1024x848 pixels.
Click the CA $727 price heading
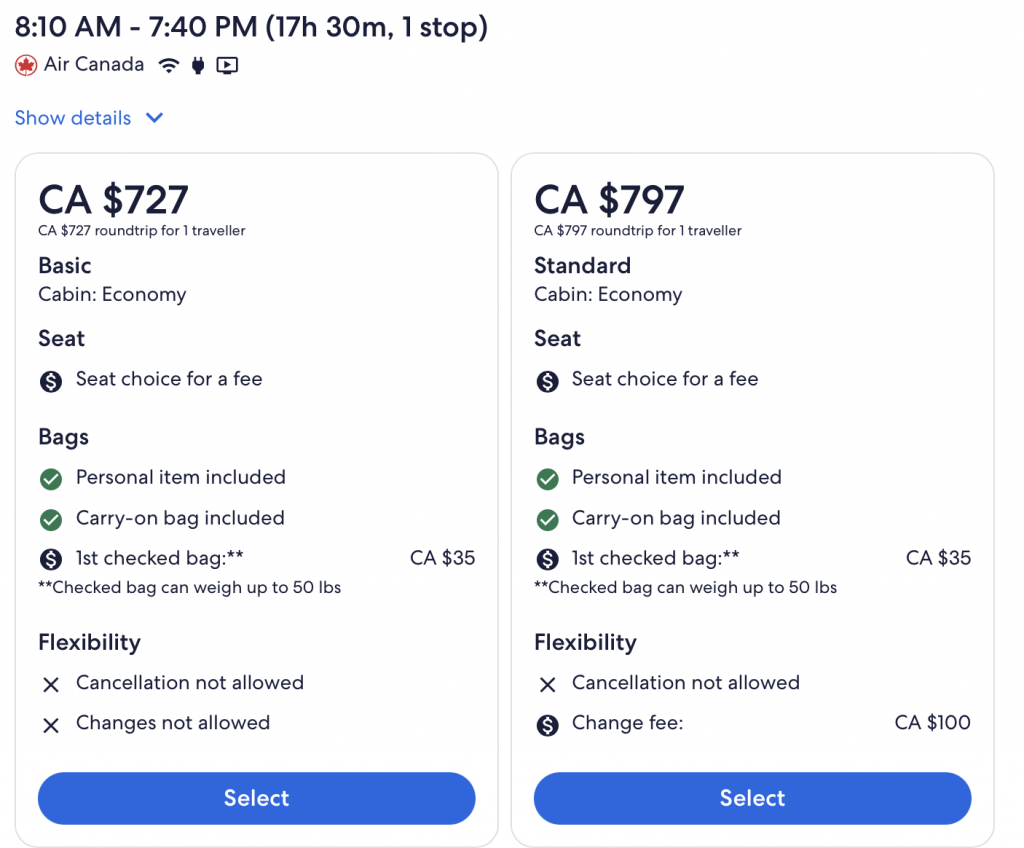click(x=113, y=200)
